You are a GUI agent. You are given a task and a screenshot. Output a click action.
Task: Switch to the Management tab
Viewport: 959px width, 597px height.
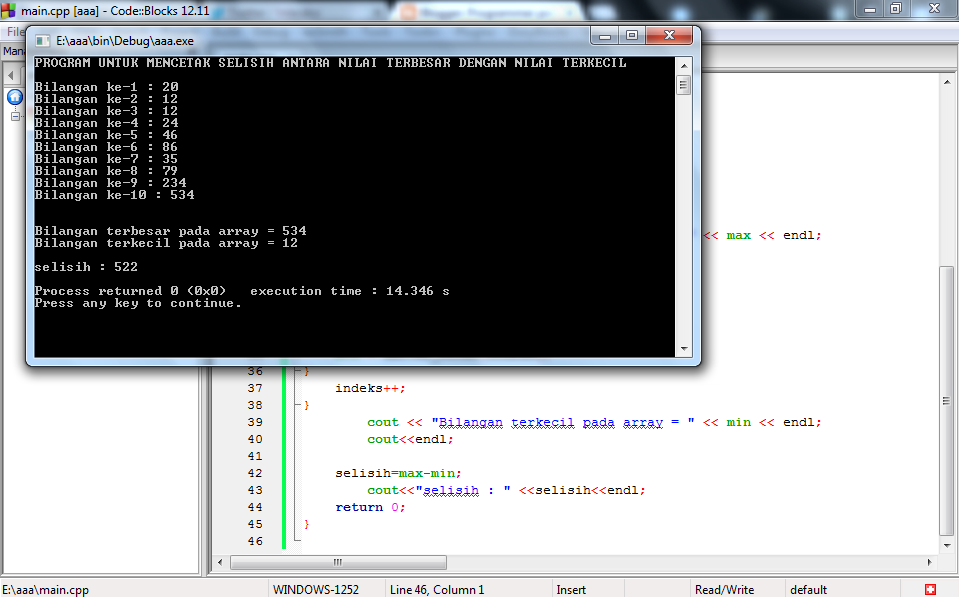coord(14,50)
